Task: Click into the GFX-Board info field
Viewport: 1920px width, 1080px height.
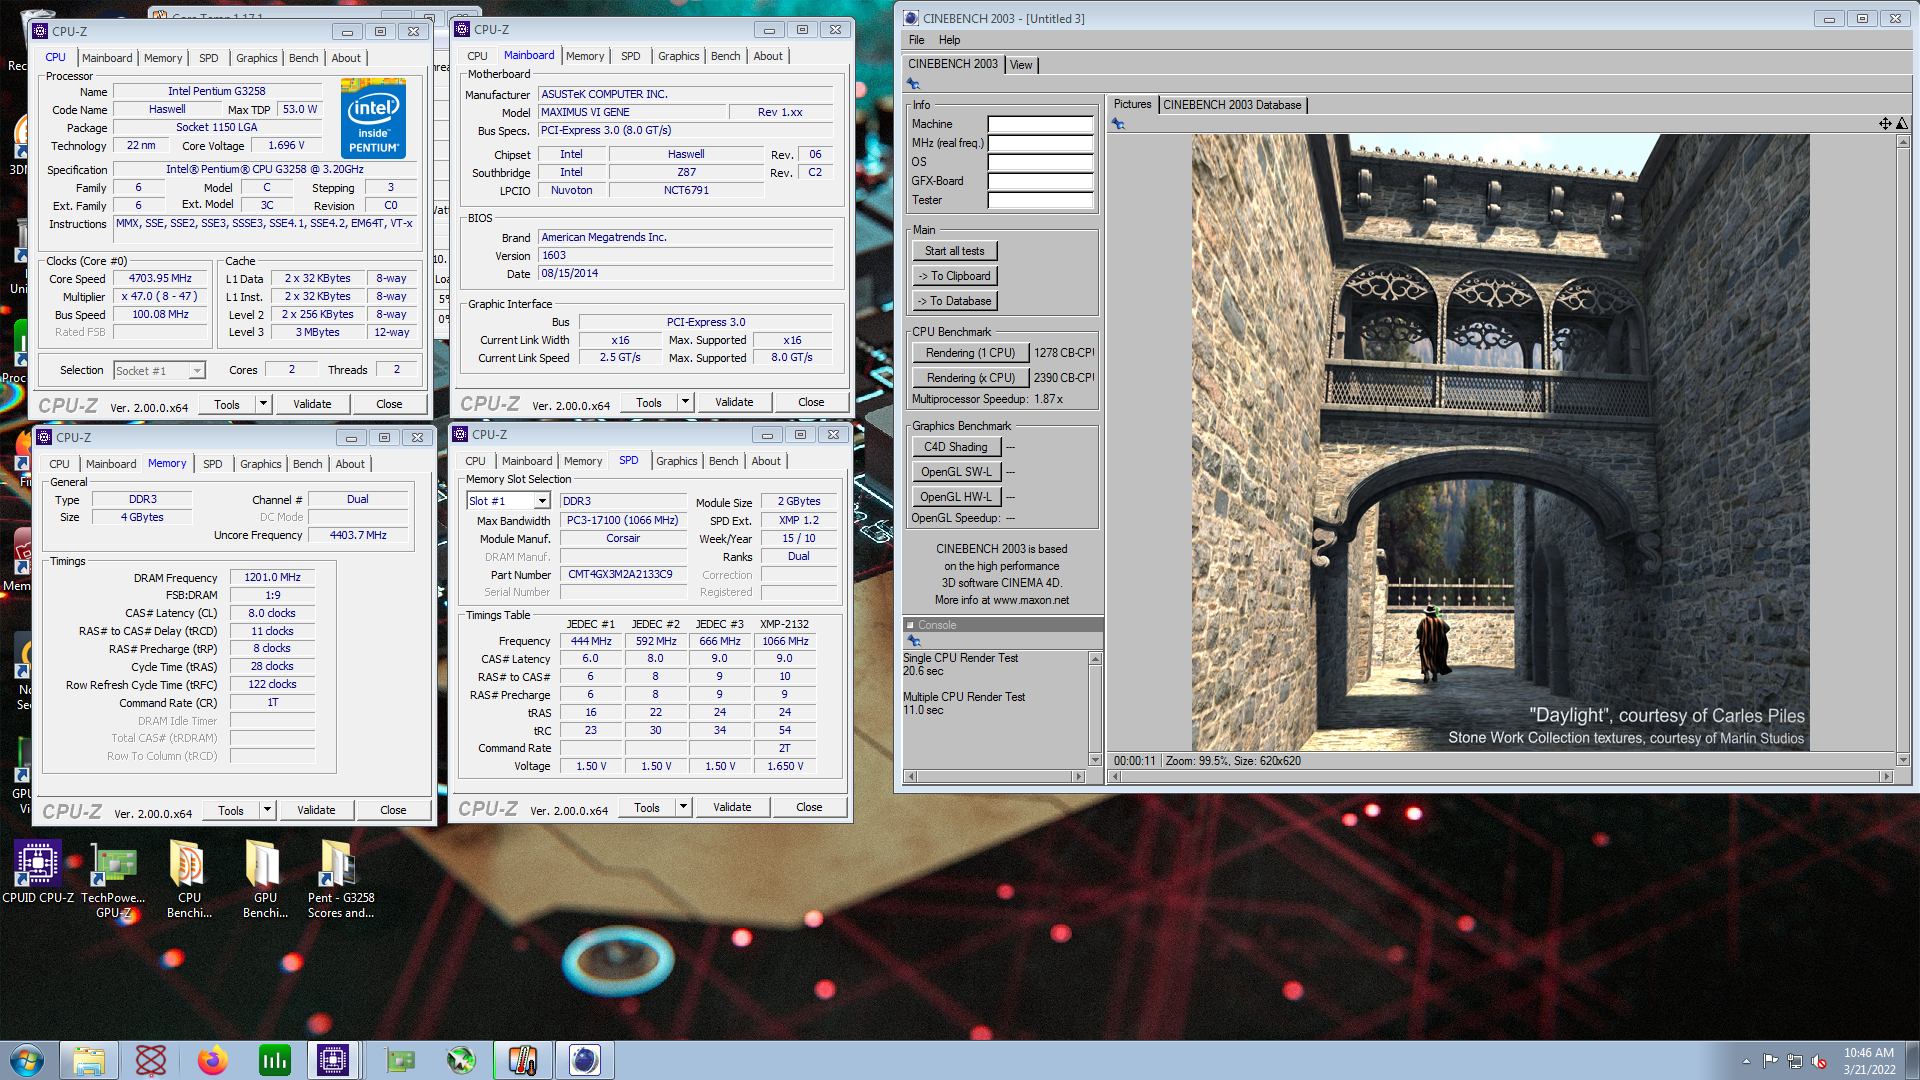Action: coord(1041,182)
